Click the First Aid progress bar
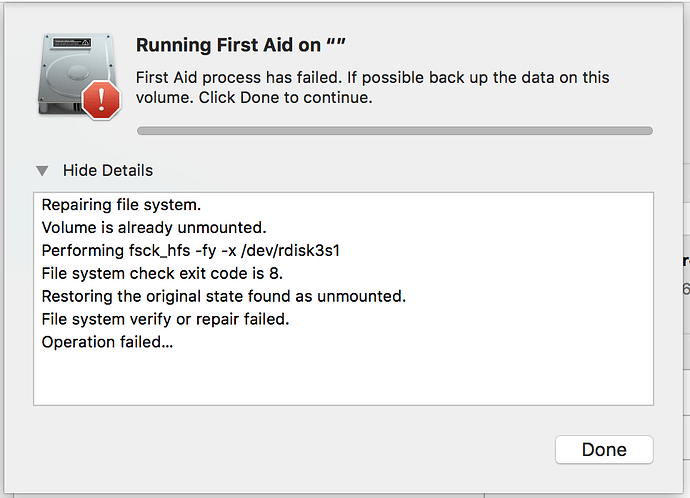Image resolution: width=690 pixels, height=498 pixels. pos(394,130)
